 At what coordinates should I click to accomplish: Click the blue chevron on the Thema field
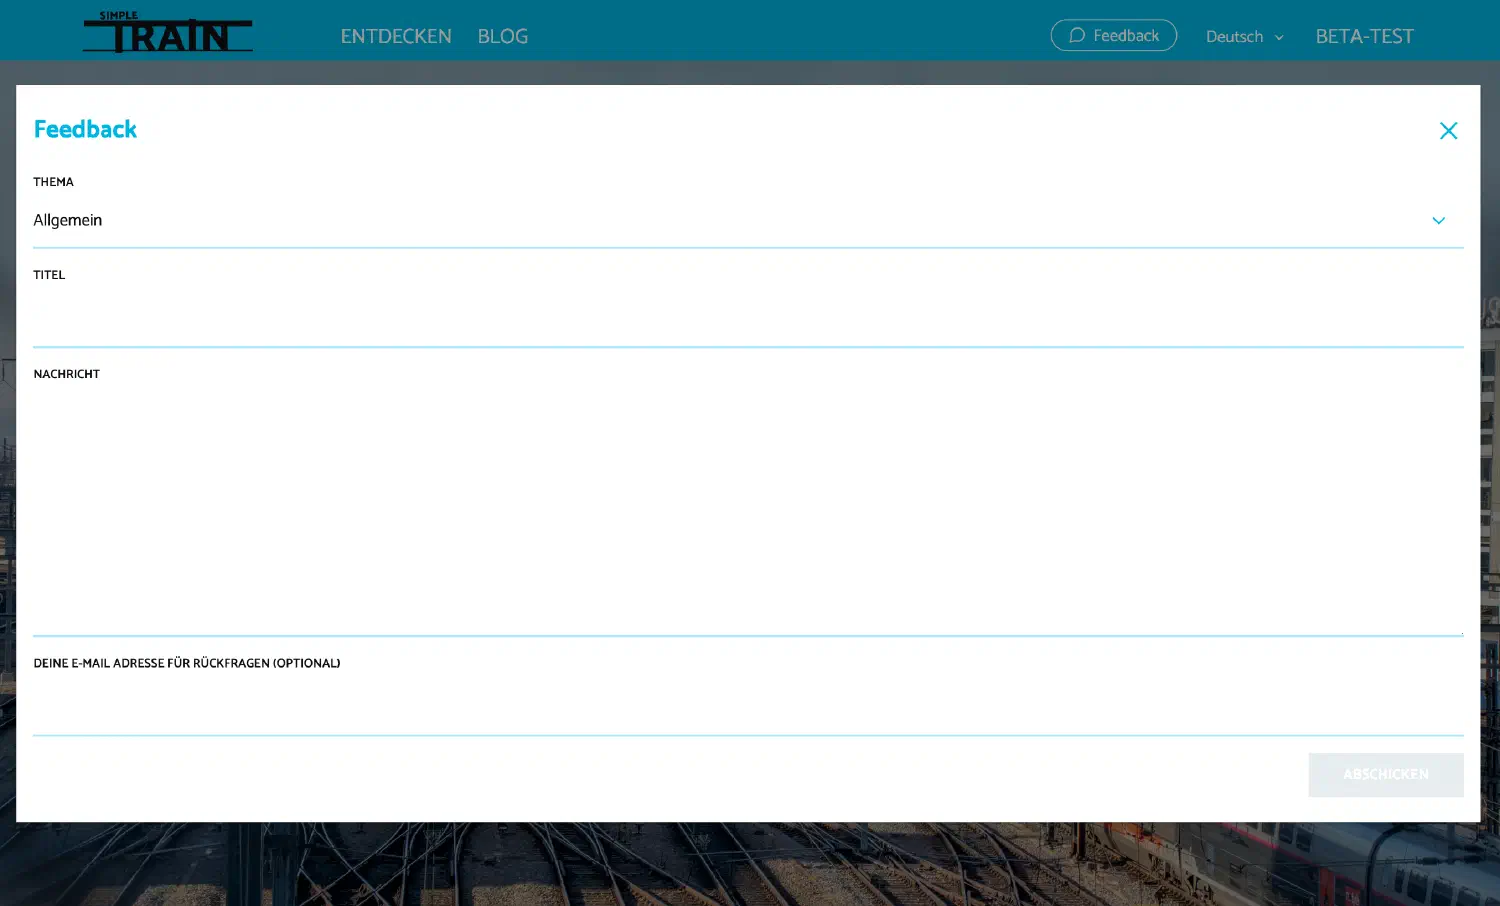(x=1439, y=220)
